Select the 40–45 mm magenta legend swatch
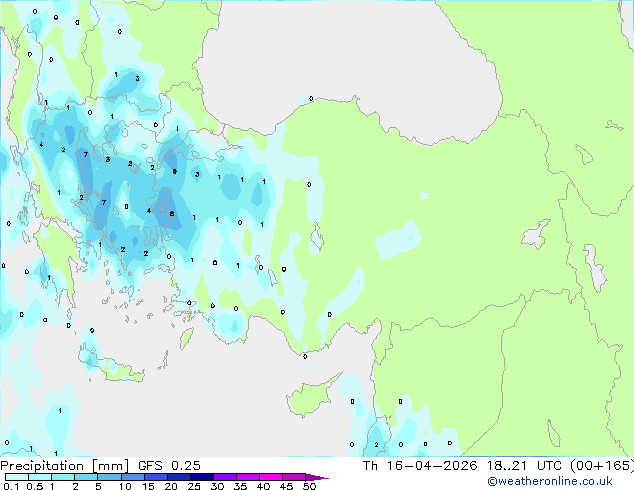The width and height of the screenshot is (634, 490). coord(271,477)
